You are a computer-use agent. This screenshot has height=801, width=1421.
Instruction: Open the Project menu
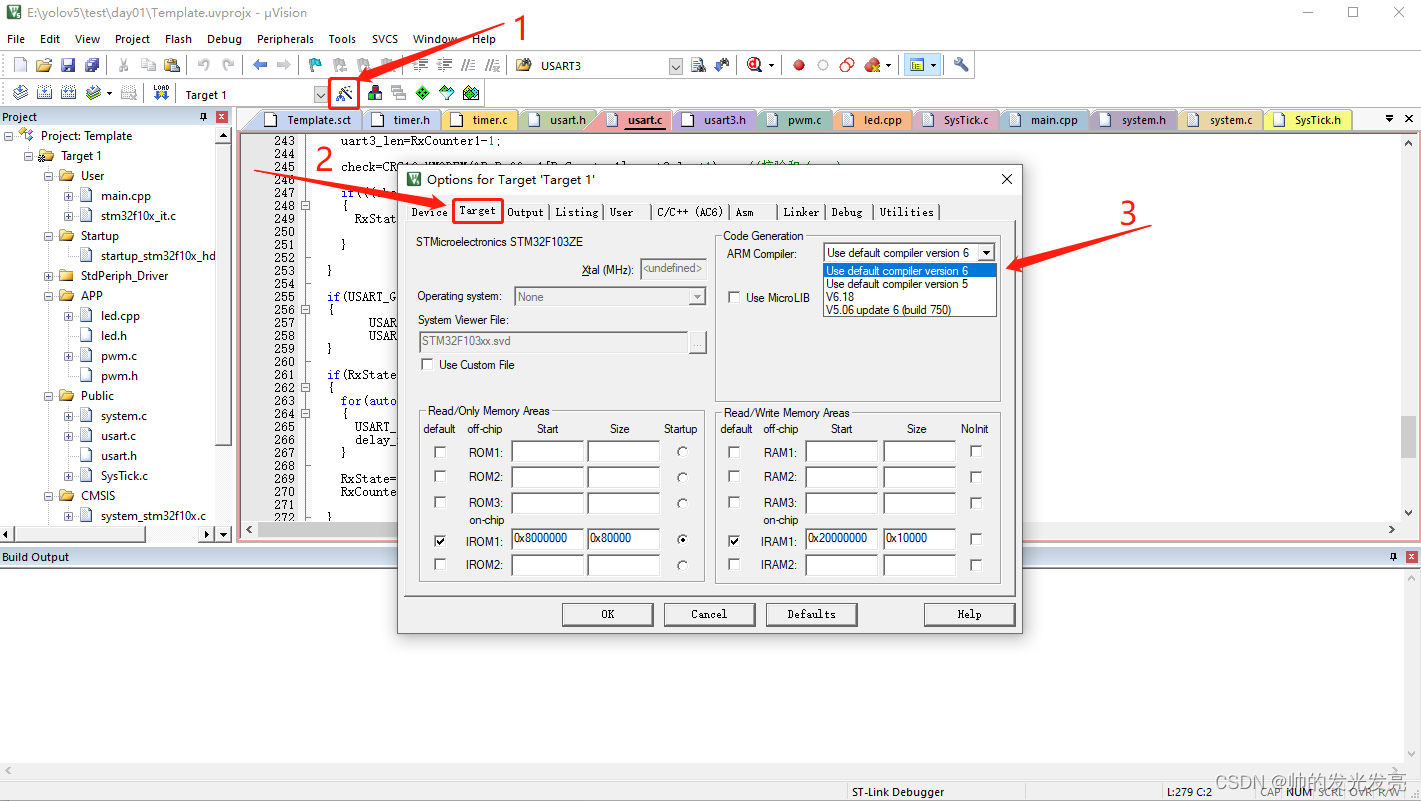tap(132, 39)
